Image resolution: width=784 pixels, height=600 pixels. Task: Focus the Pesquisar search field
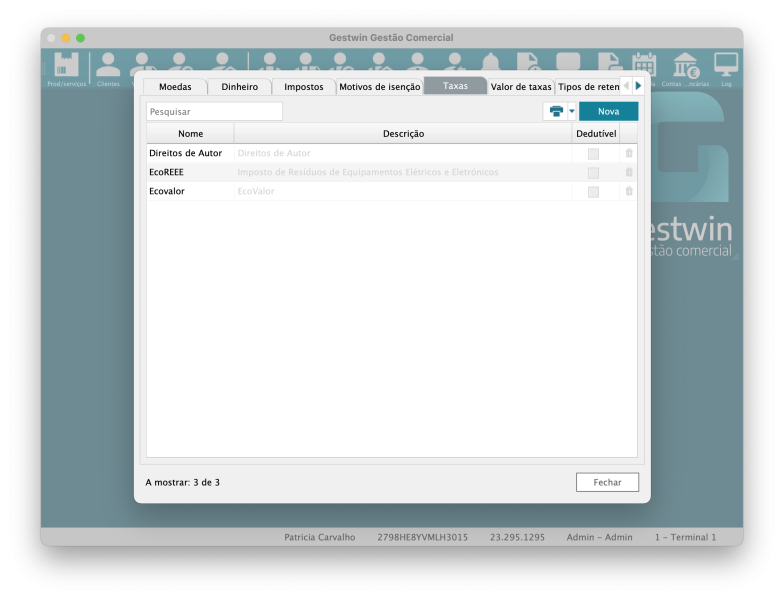point(214,112)
